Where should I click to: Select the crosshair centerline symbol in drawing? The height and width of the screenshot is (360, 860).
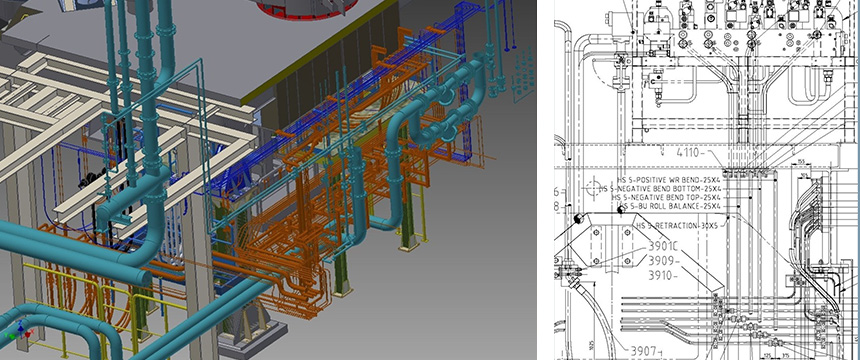coord(593,189)
